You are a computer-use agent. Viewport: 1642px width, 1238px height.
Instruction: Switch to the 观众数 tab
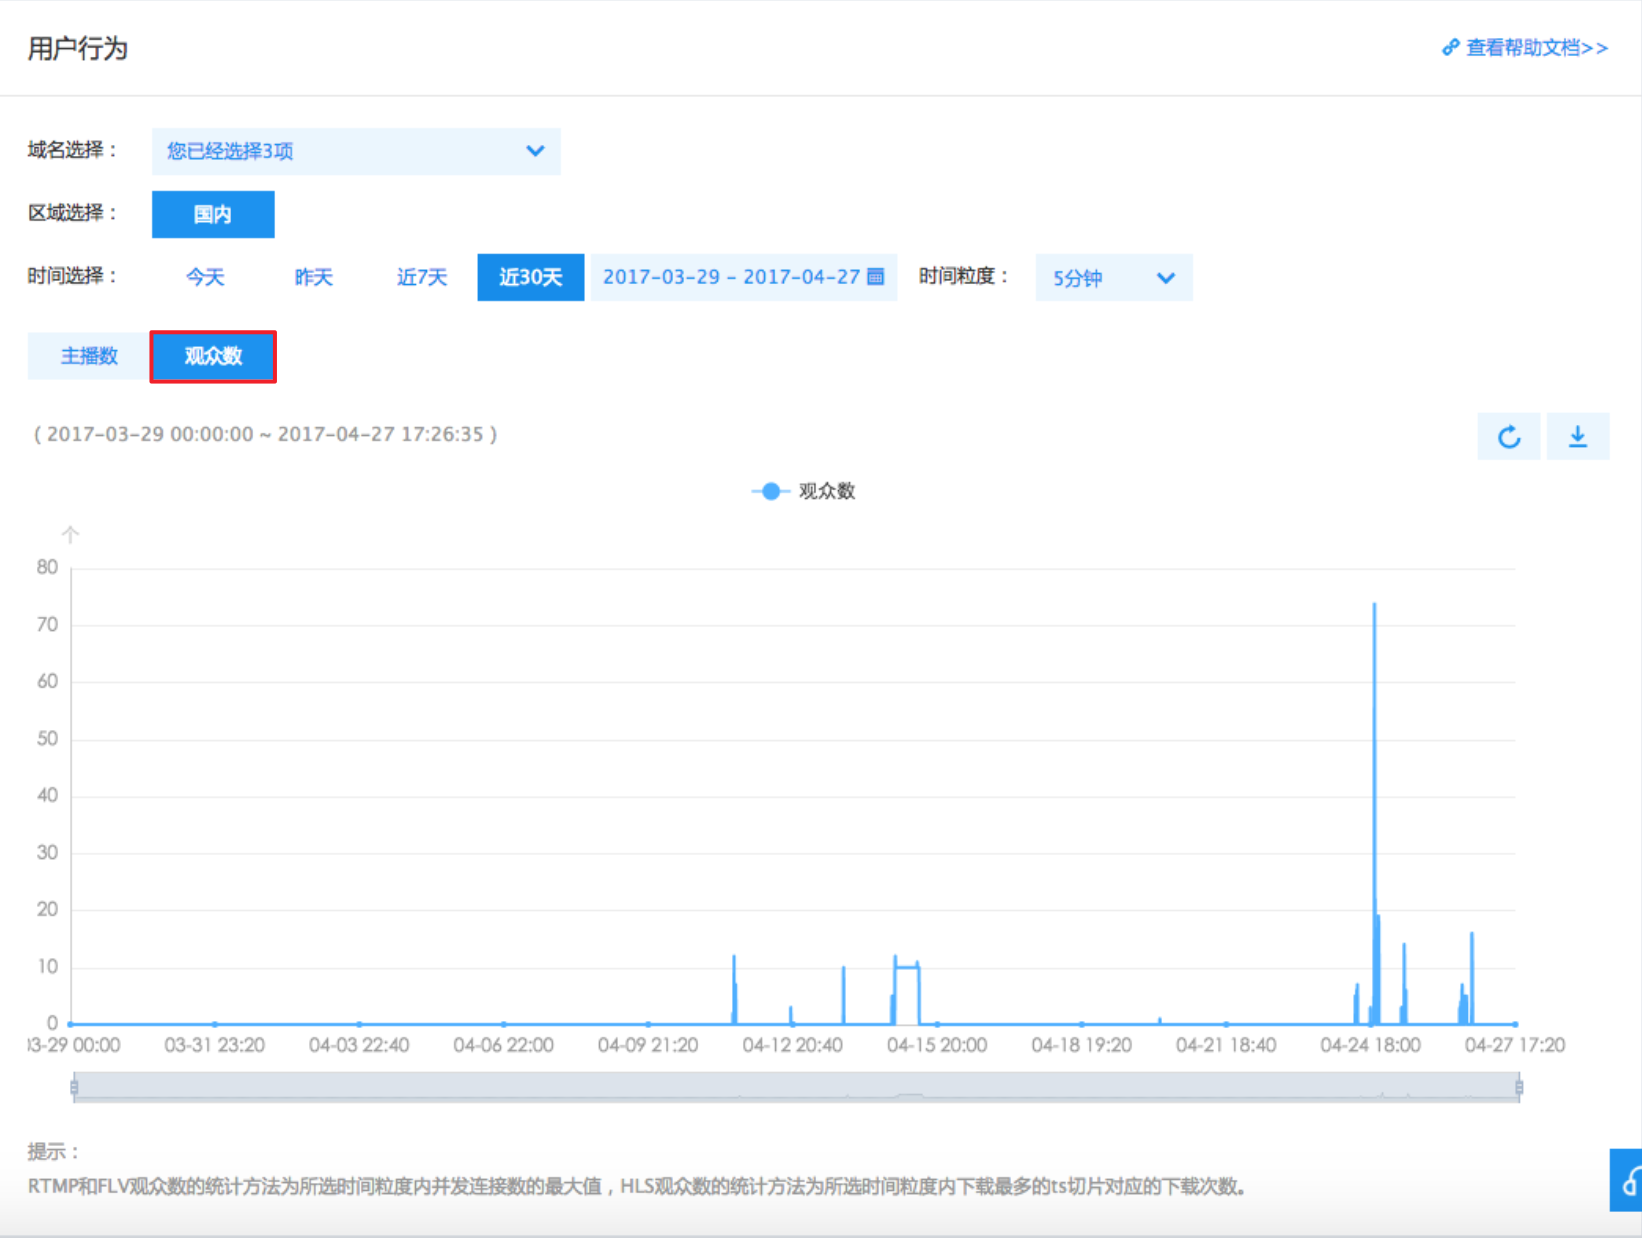coord(213,356)
